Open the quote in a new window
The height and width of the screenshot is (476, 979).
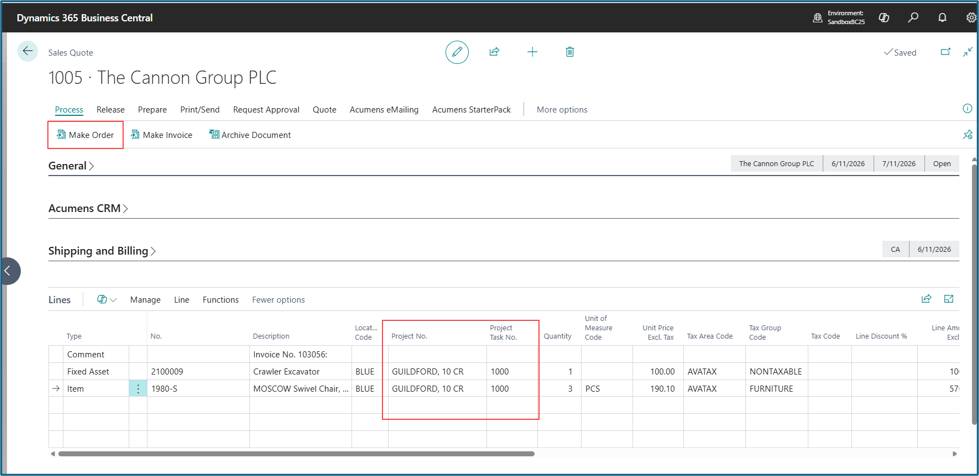pos(945,52)
